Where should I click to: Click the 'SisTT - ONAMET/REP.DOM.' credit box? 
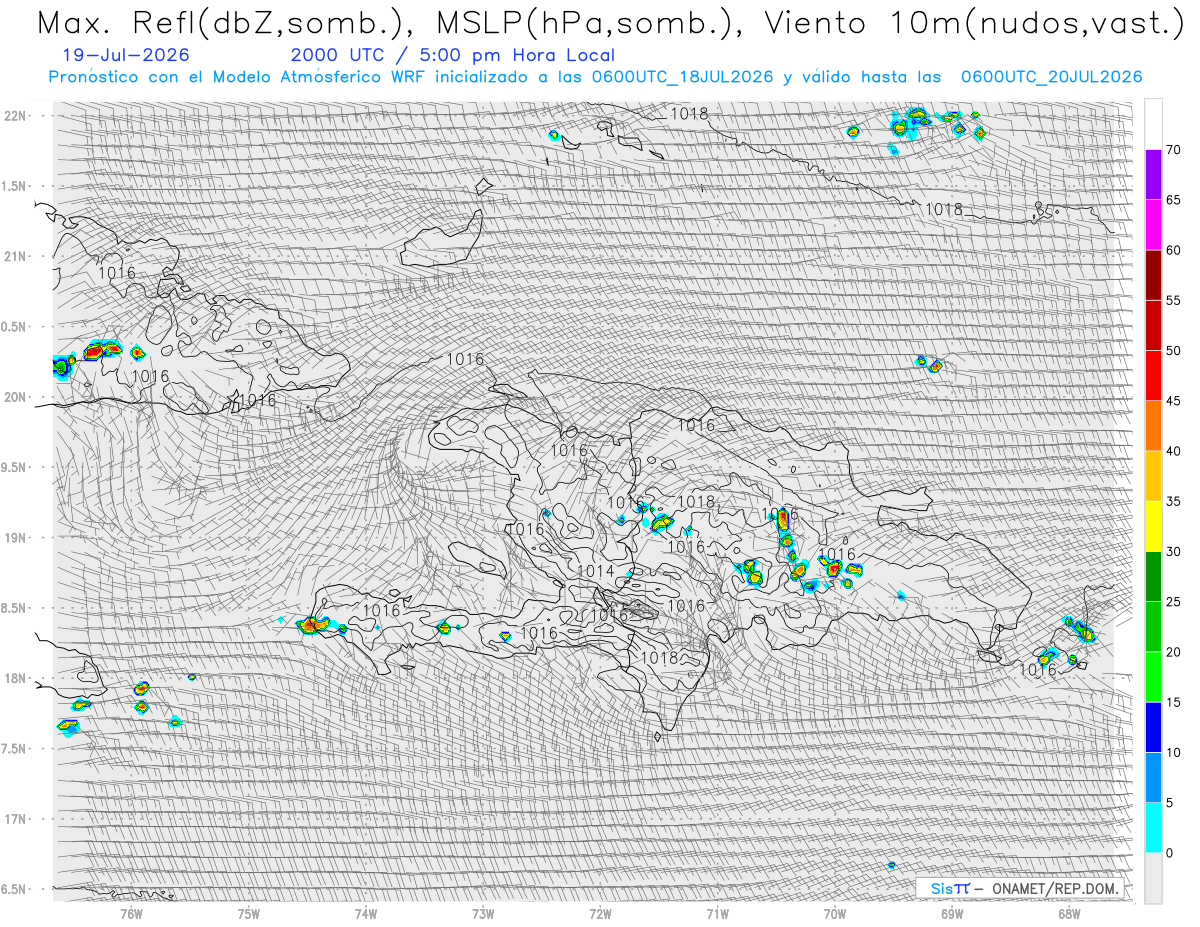click(x=1020, y=888)
